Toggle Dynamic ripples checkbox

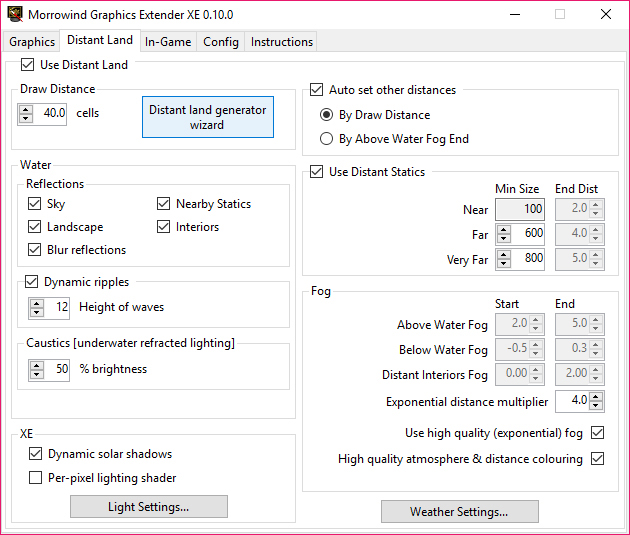(31, 282)
